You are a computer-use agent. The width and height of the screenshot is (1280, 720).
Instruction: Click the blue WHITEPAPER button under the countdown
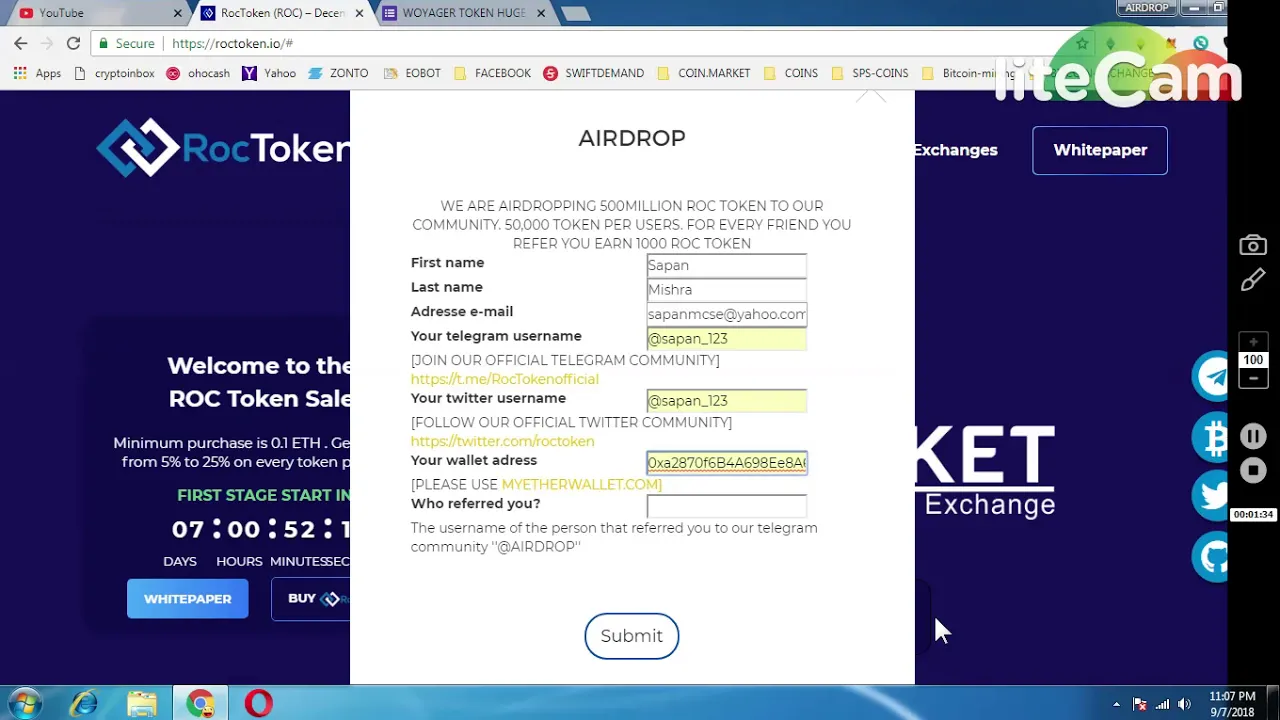coord(187,599)
